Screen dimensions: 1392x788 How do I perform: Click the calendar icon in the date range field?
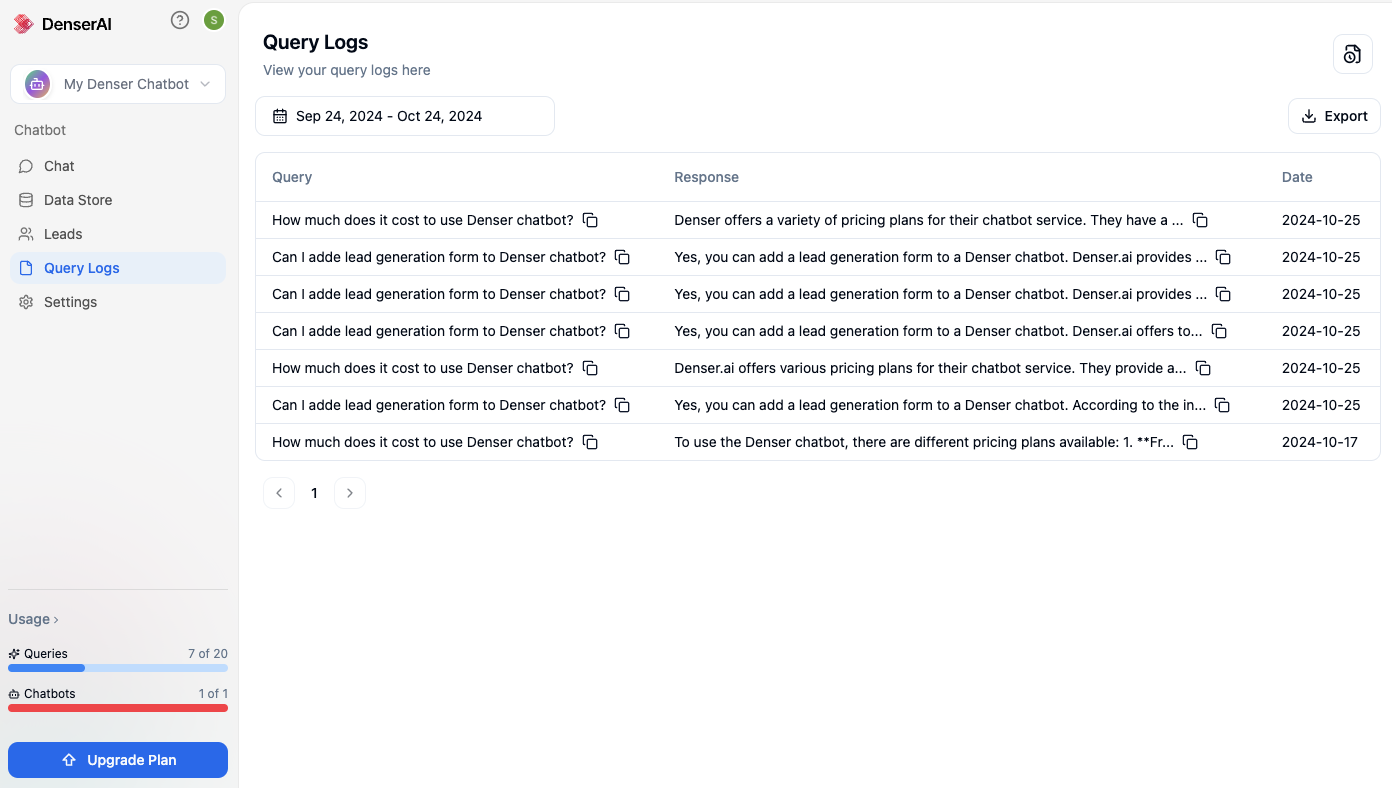point(279,115)
